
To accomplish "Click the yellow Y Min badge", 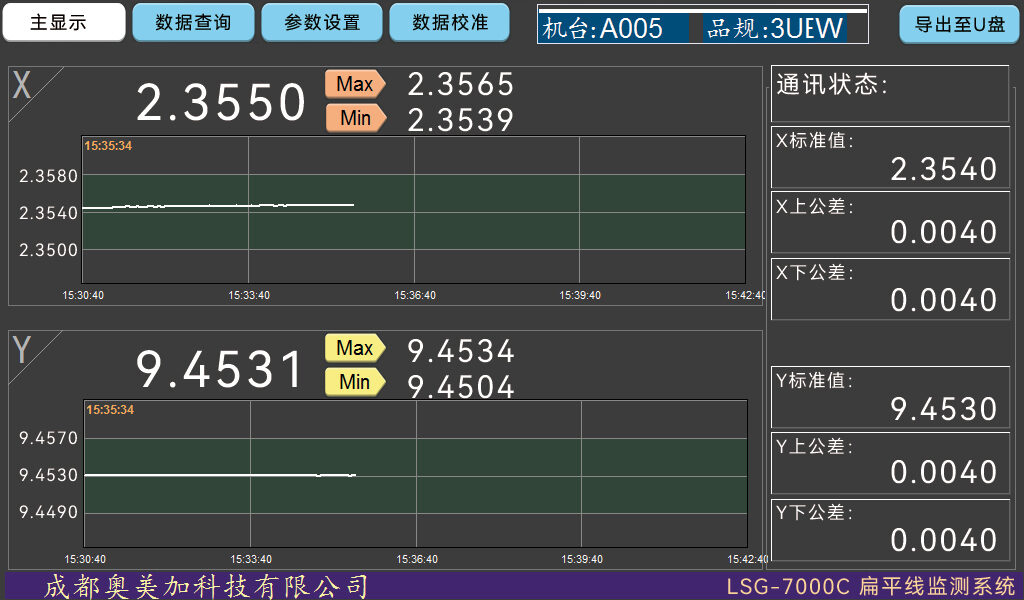I will coord(355,382).
